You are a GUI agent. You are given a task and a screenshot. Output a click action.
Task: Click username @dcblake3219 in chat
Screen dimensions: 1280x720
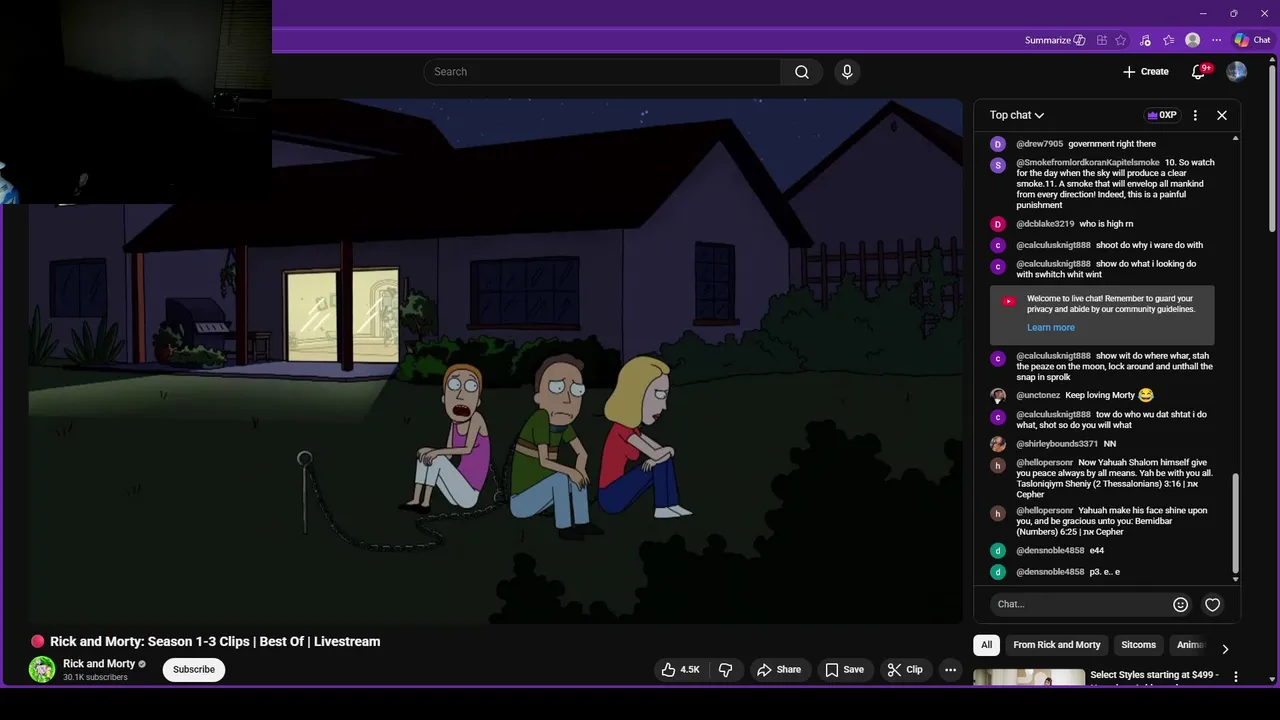[x=1045, y=224]
